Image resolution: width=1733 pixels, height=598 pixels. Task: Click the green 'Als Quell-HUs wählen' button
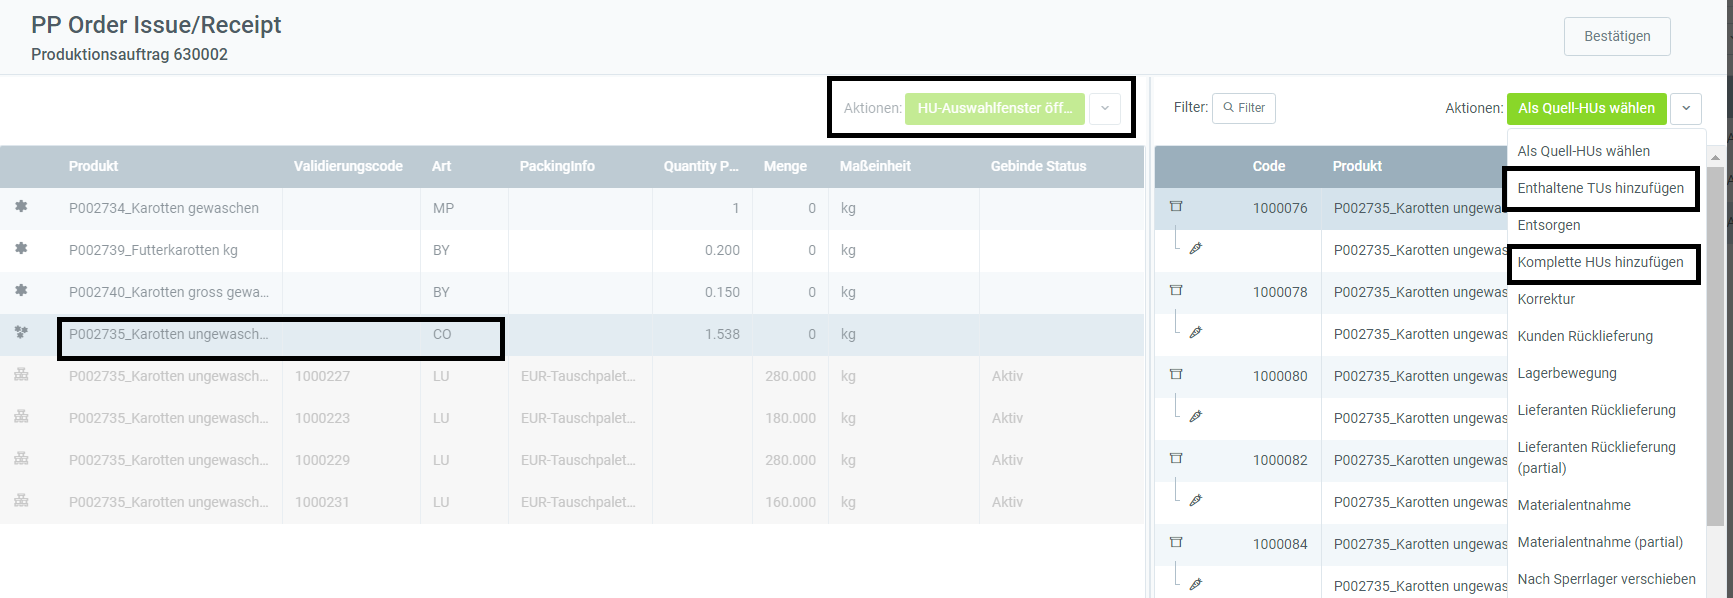(1586, 108)
